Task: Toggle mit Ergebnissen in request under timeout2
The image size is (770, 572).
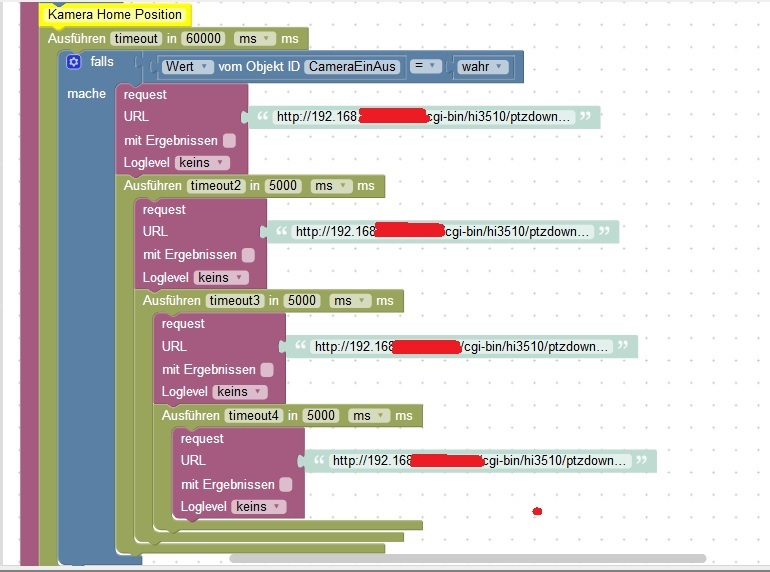Action: coord(248,255)
